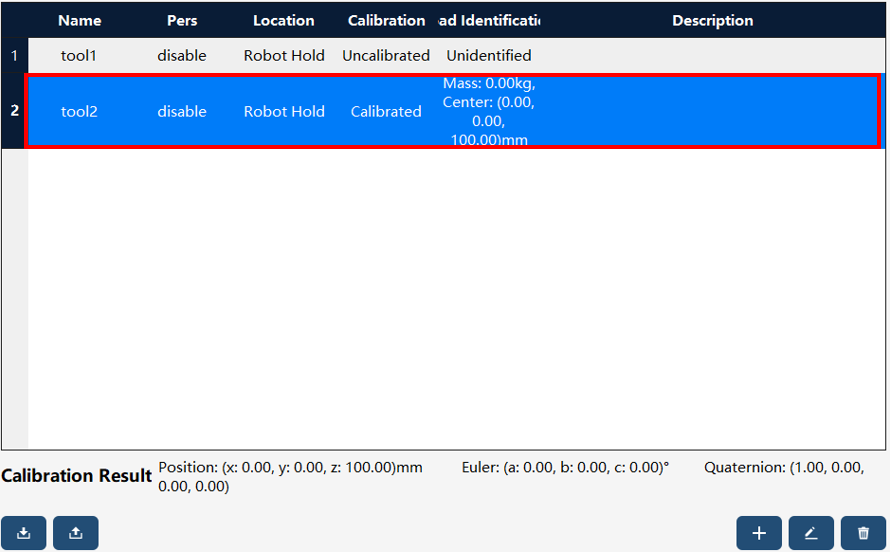Screen dimensions: 890x558
Task: Click the Calibration column header
Action: [x=386, y=20]
